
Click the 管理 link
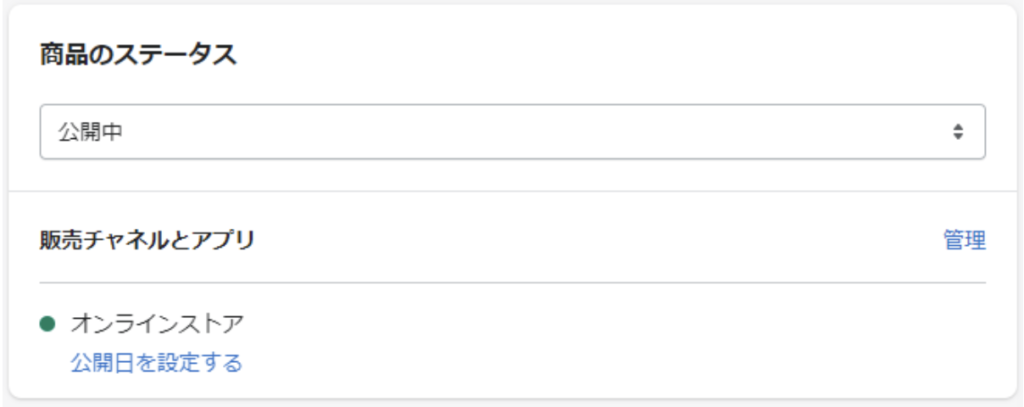point(964,240)
